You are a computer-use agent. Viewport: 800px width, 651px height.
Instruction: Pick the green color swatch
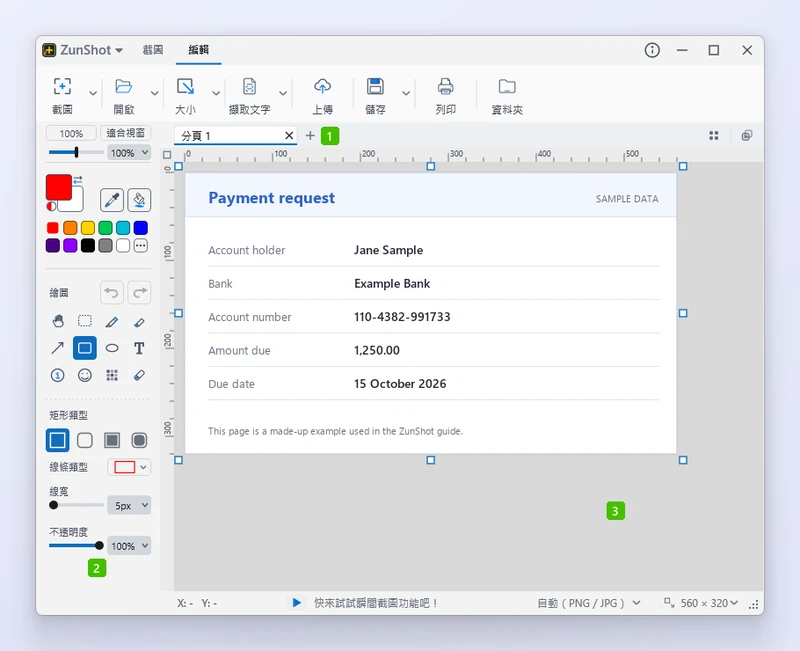point(106,228)
